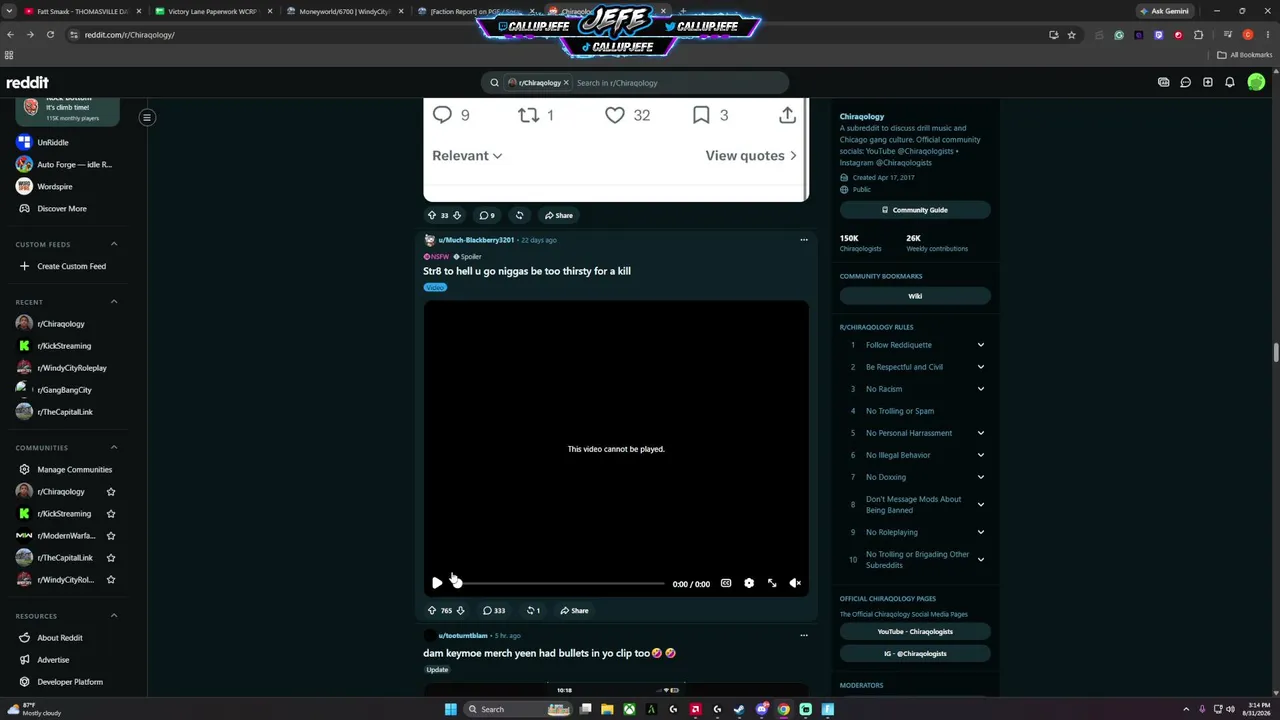Image resolution: width=1280 pixels, height=720 pixels.
Task: Click the bookmark icon showing 3
Action: (701, 115)
